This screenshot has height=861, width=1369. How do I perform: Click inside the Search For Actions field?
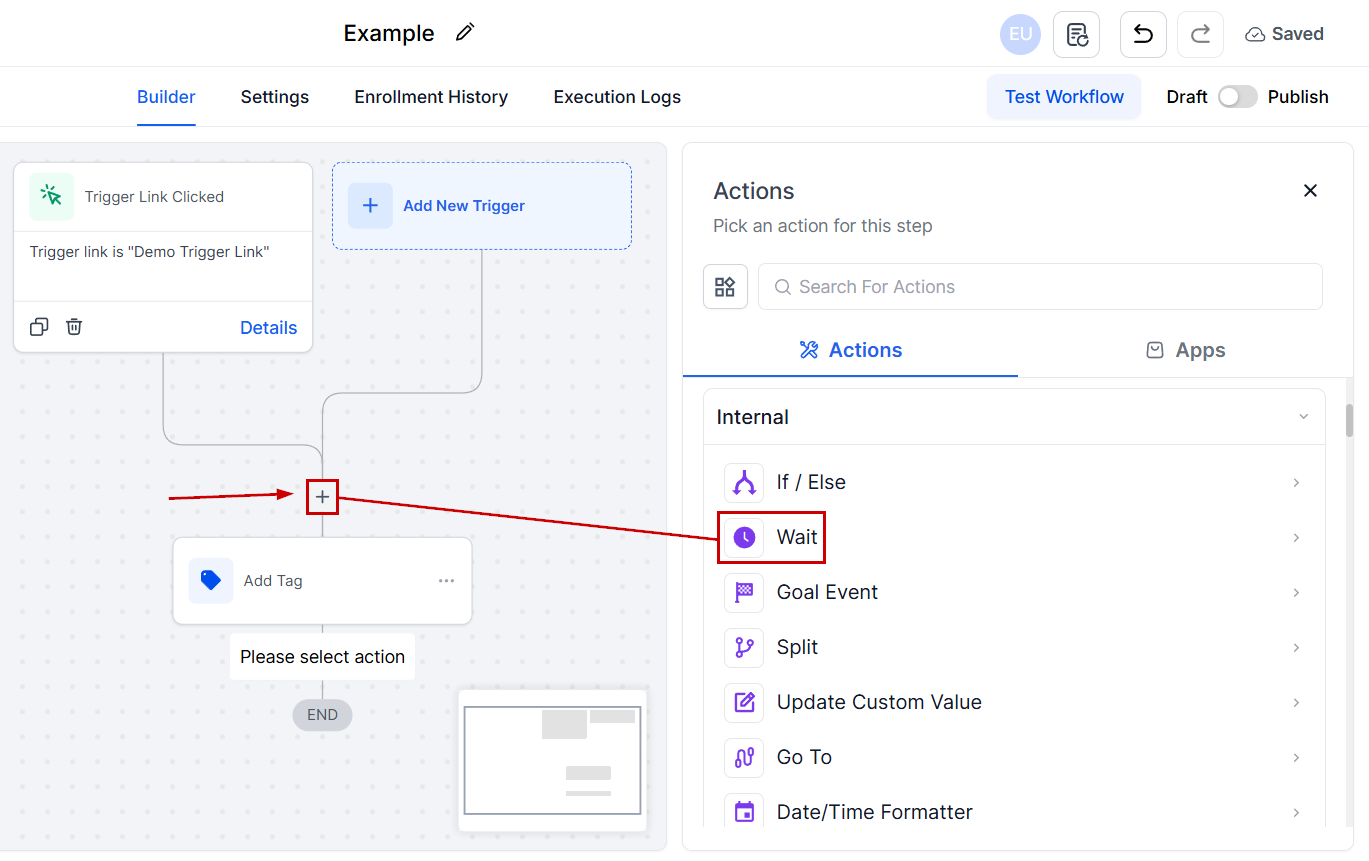[1040, 286]
